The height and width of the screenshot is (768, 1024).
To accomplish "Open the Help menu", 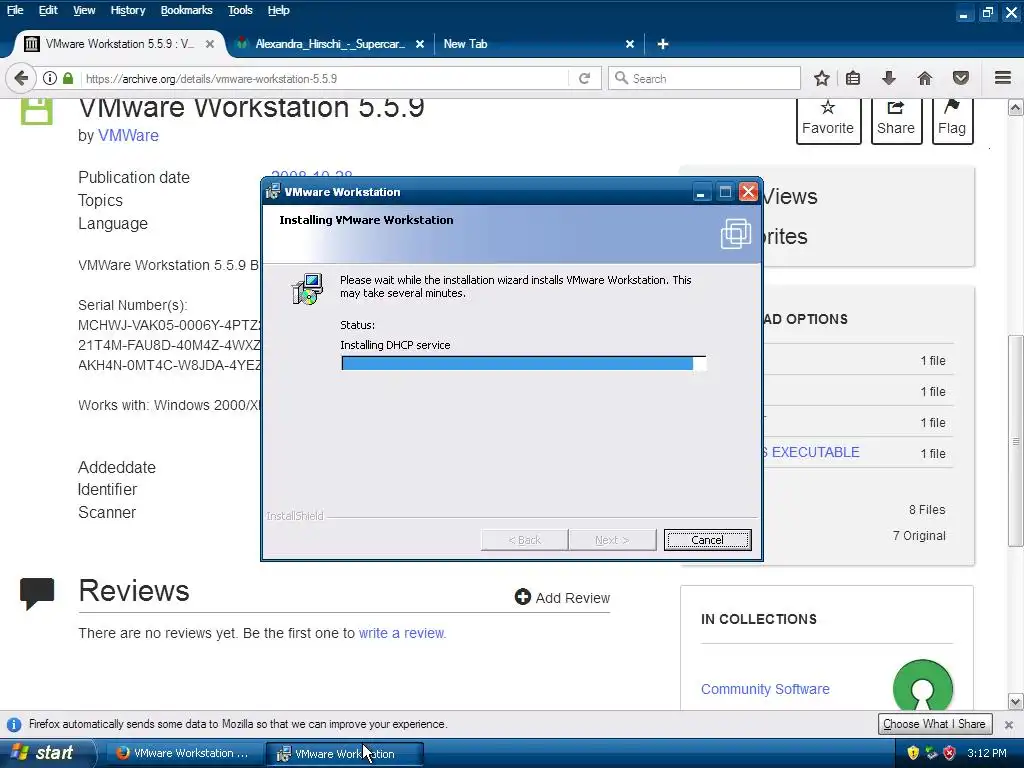I will click(x=278, y=10).
